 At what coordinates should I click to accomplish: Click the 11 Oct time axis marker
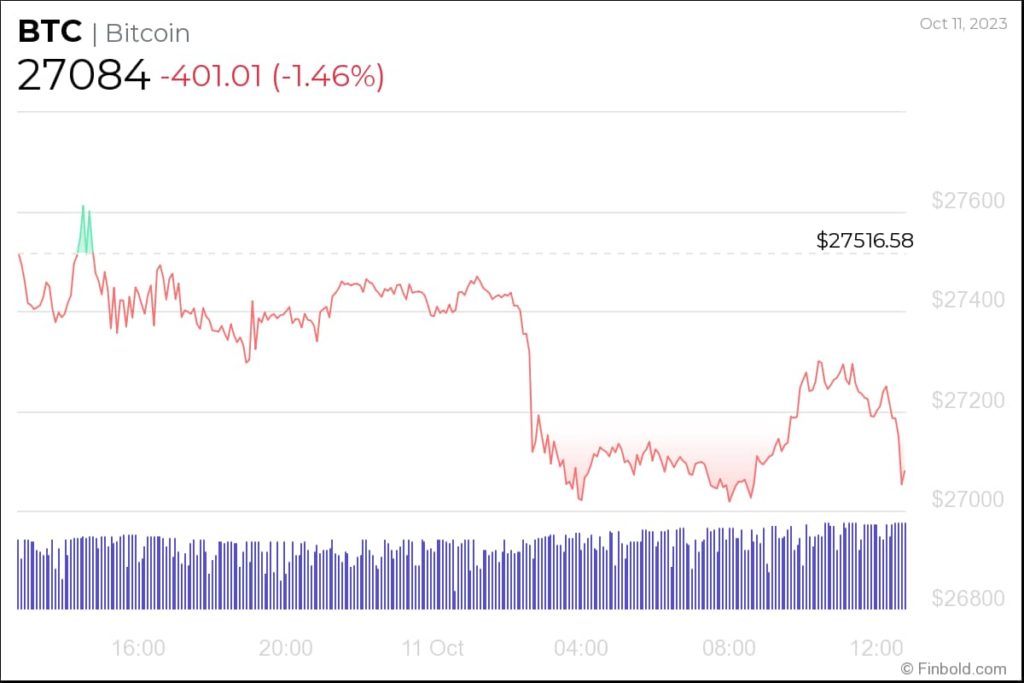(433, 647)
